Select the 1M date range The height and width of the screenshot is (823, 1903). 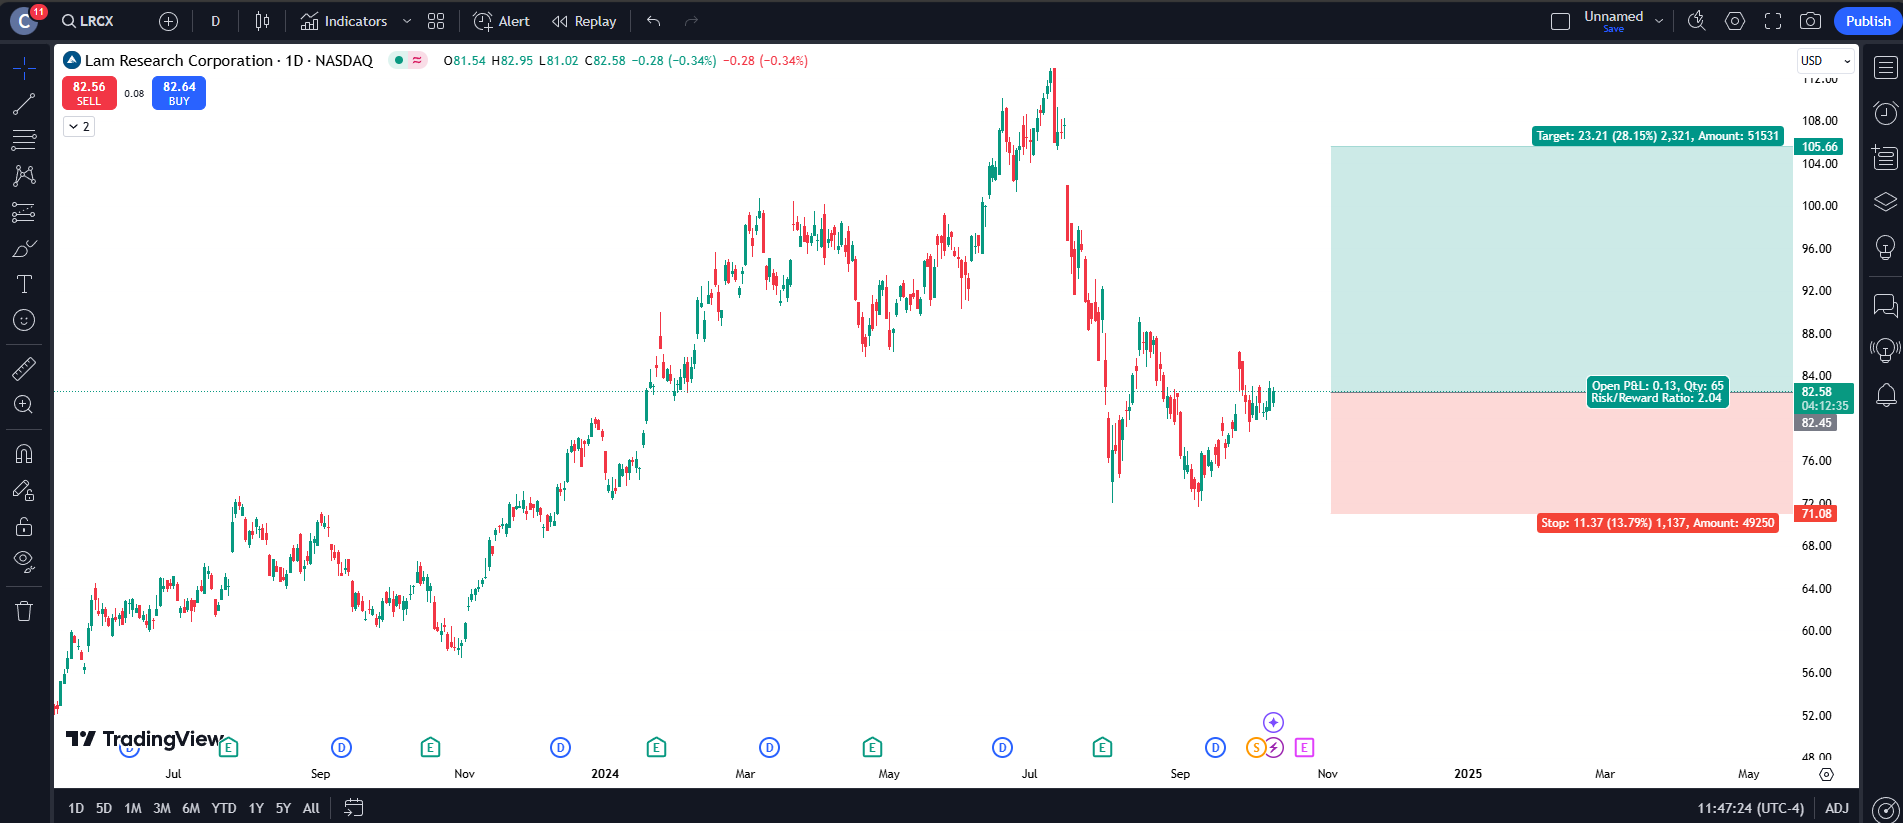(x=133, y=808)
